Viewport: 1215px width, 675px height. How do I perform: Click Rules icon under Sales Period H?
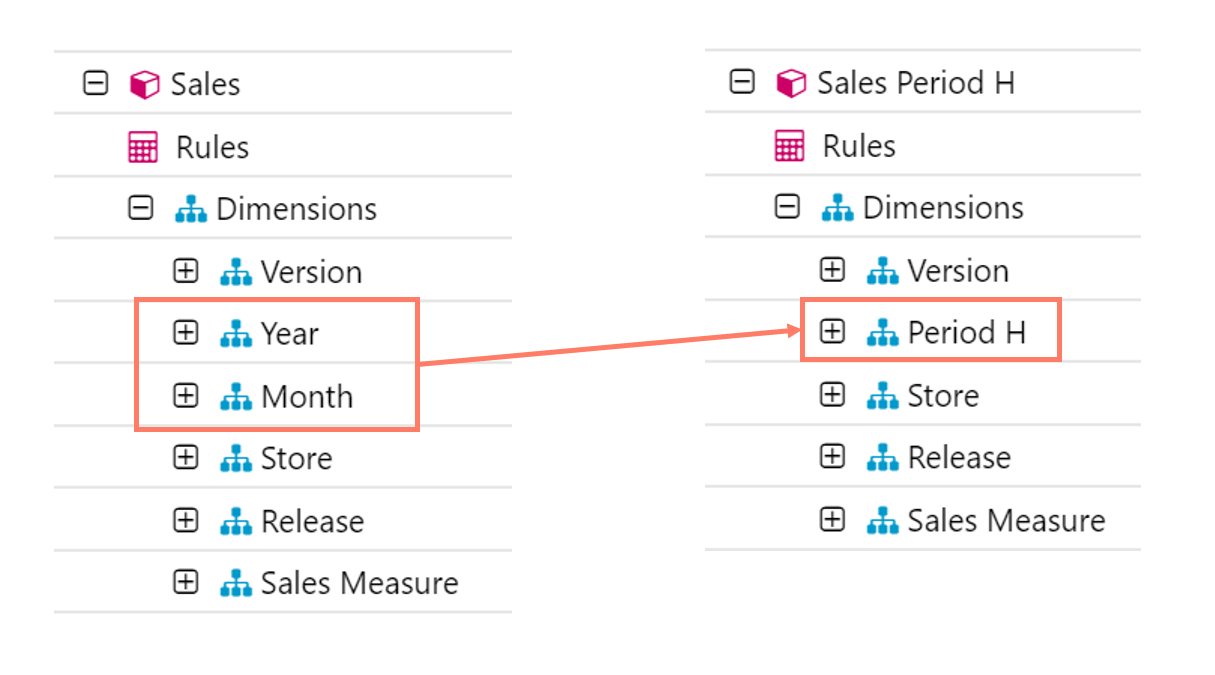(x=790, y=147)
